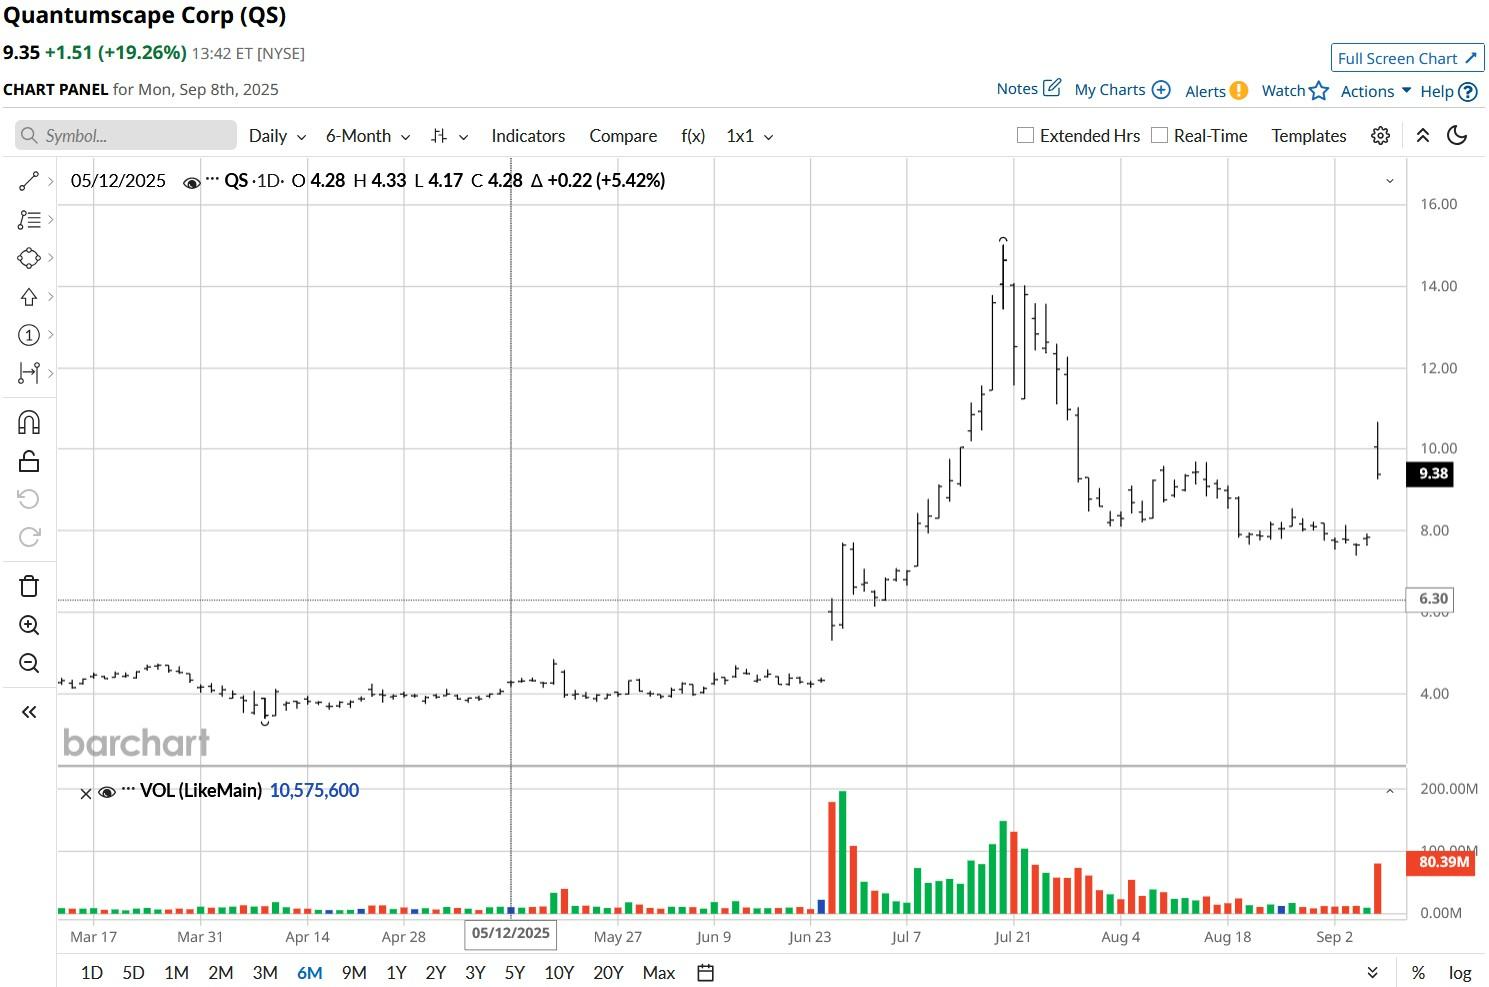This screenshot has height=987, width=1489.
Task: Toggle percent scale button
Action: tap(1418, 973)
